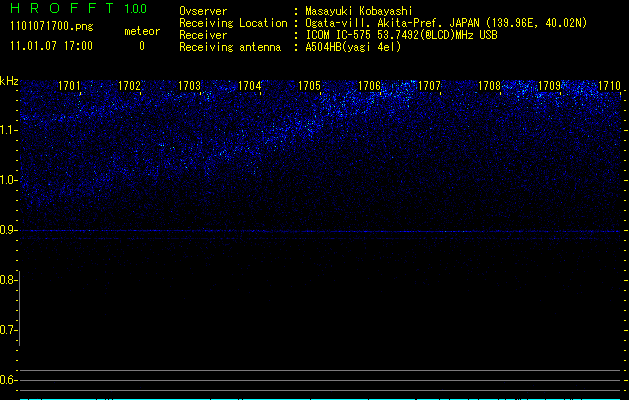
Task: Click the 1707 time marker
Action: click(429, 86)
